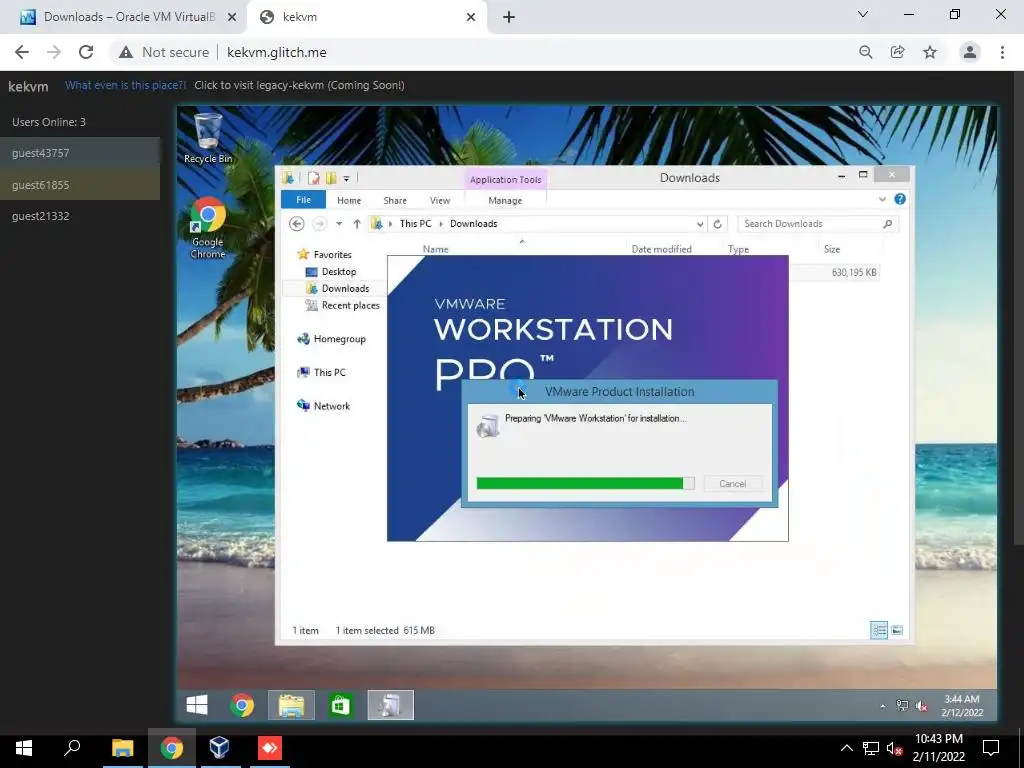The height and width of the screenshot is (768, 1024).
Task: Open the red app icon on host taskbar
Action: point(270,748)
